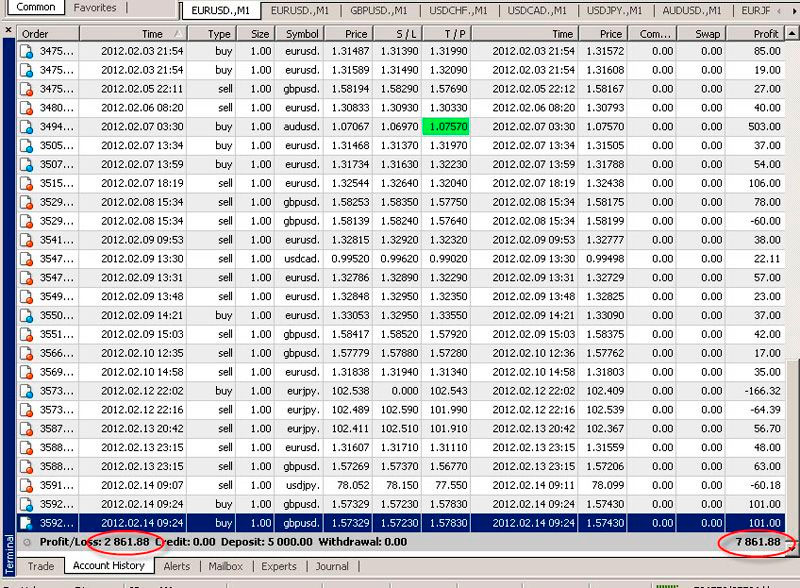Select the Favorites tab in Navigator

point(95,8)
